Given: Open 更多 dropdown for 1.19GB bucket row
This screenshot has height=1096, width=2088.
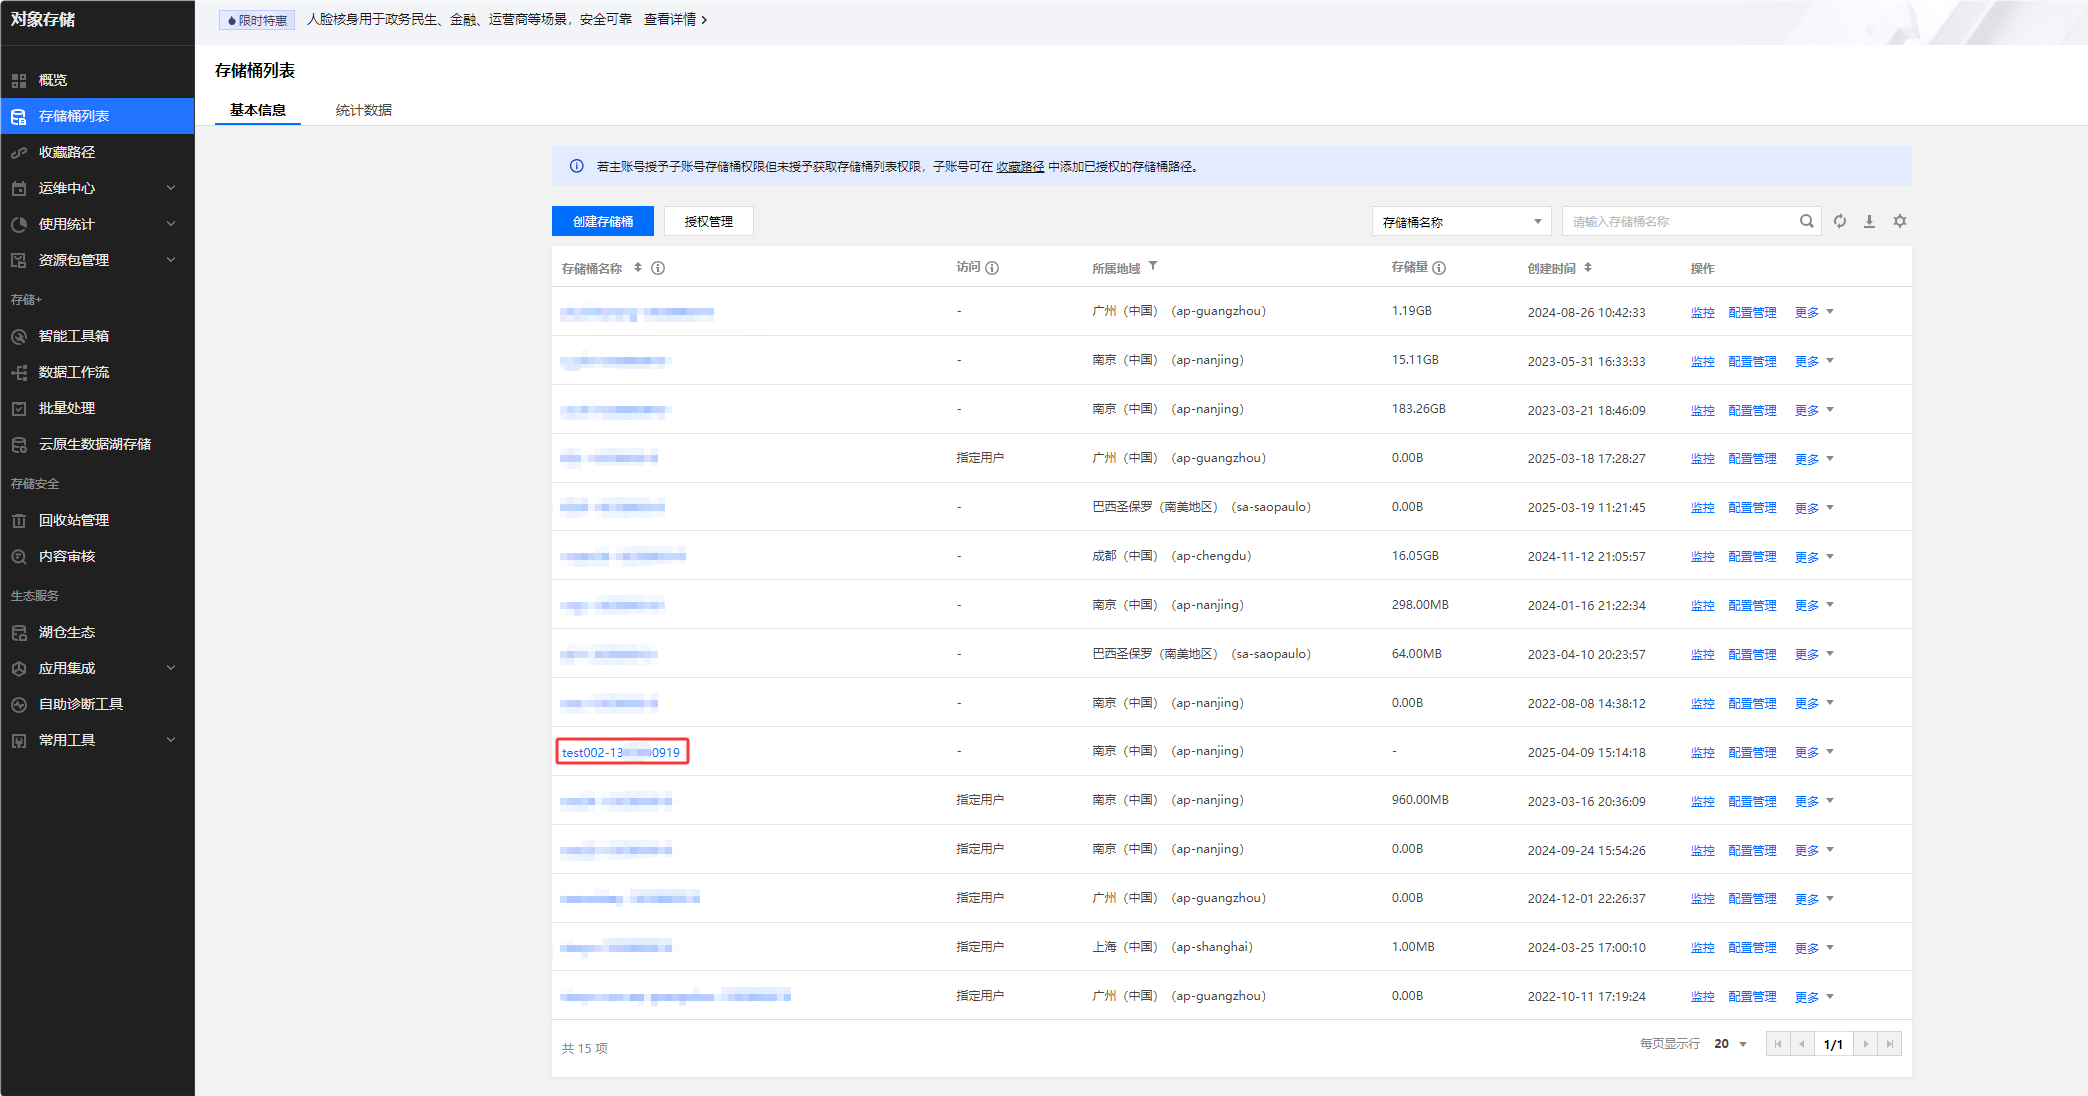Looking at the screenshot, I should point(1814,312).
